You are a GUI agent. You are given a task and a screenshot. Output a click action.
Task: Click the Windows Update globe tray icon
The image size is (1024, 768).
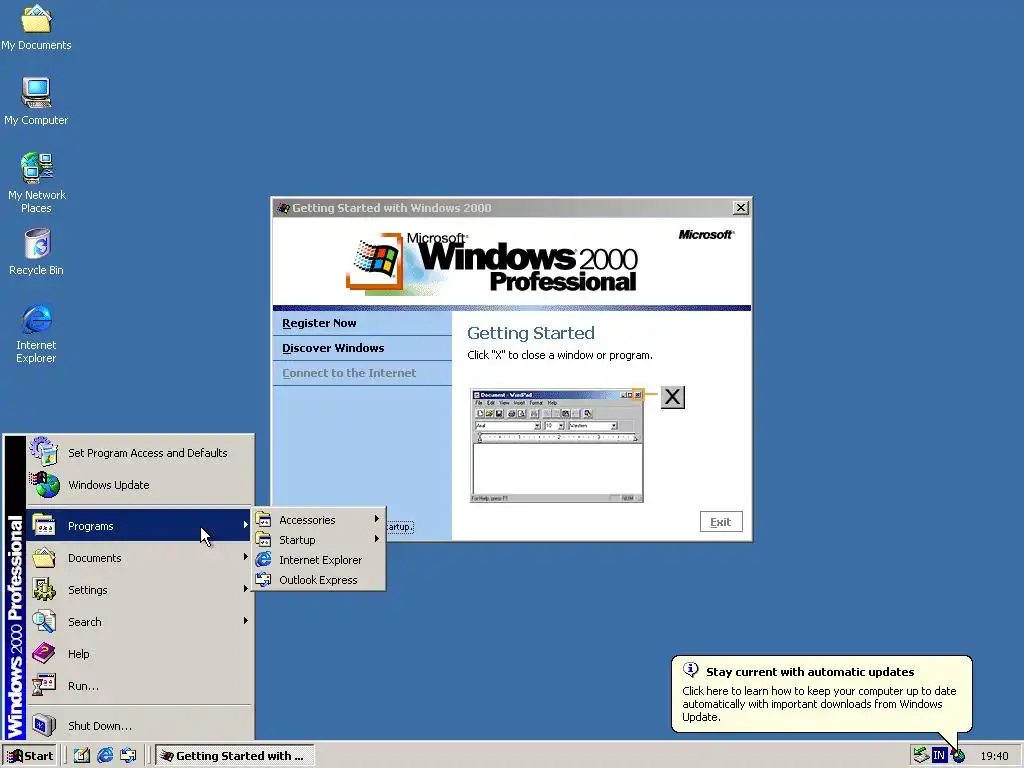[959, 756]
